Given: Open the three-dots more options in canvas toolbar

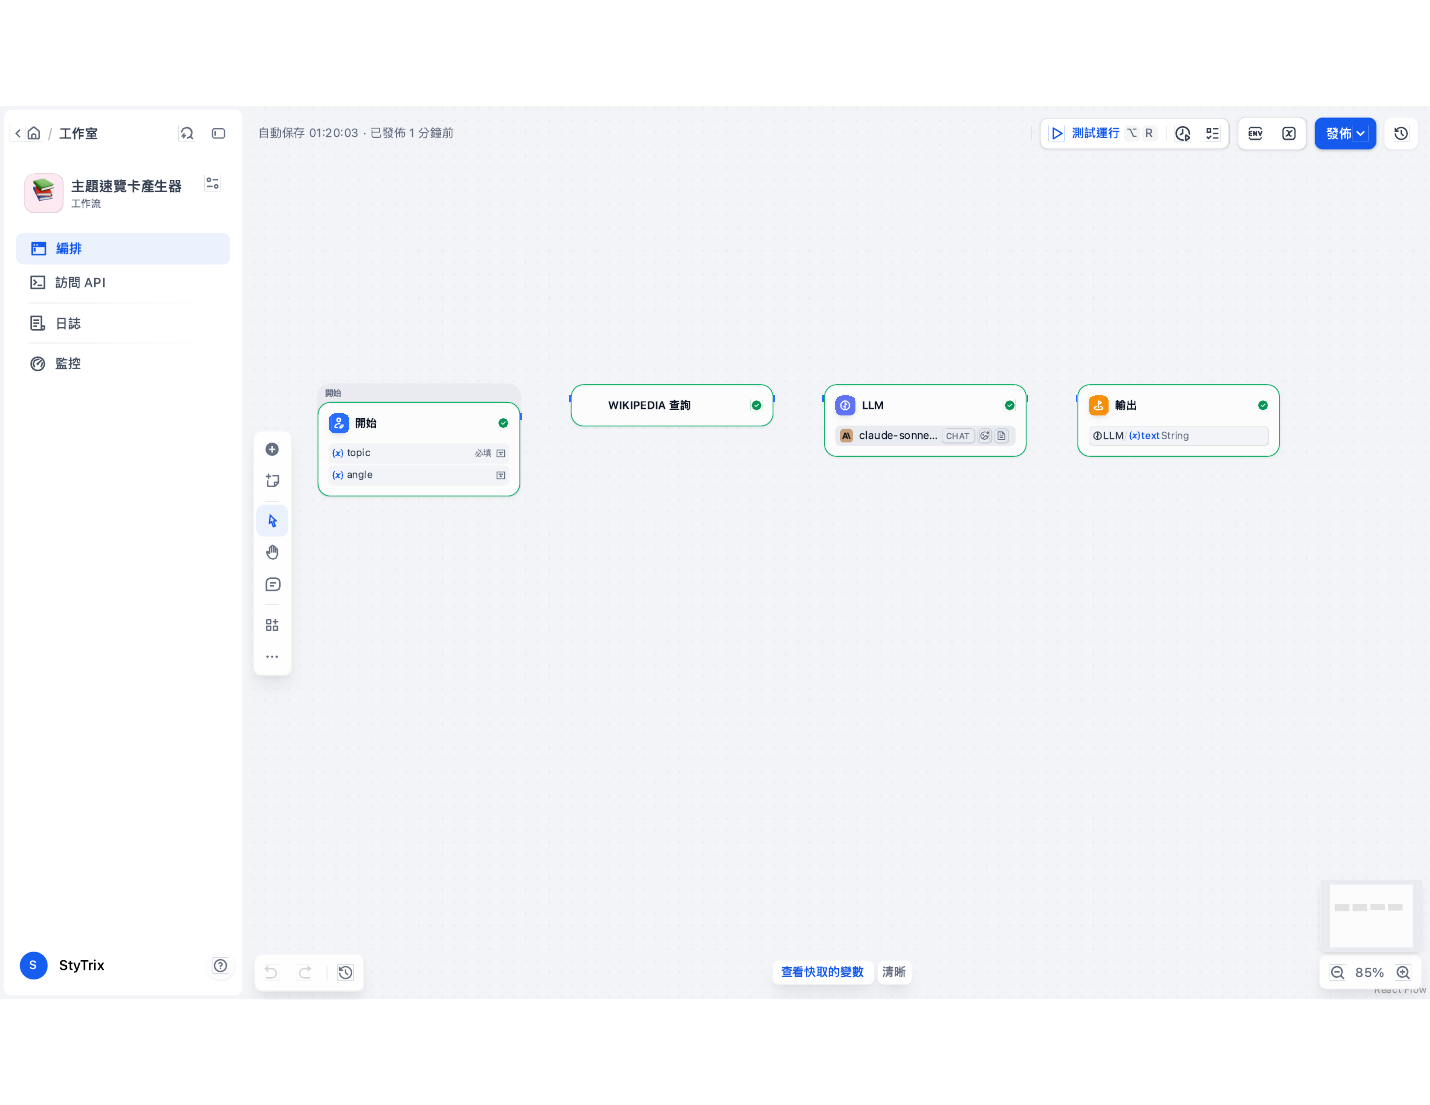Looking at the screenshot, I should [x=272, y=657].
